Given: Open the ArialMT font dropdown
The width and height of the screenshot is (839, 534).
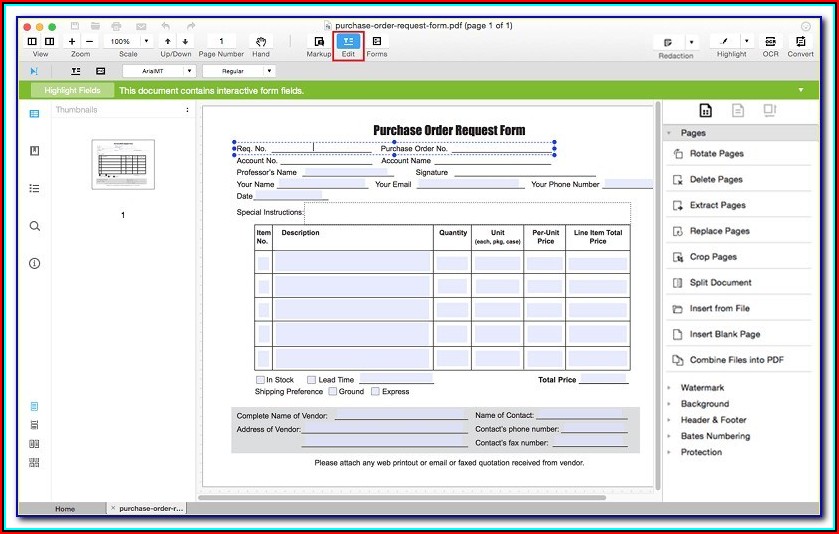Looking at the screenshot, I should pos(158,71).
